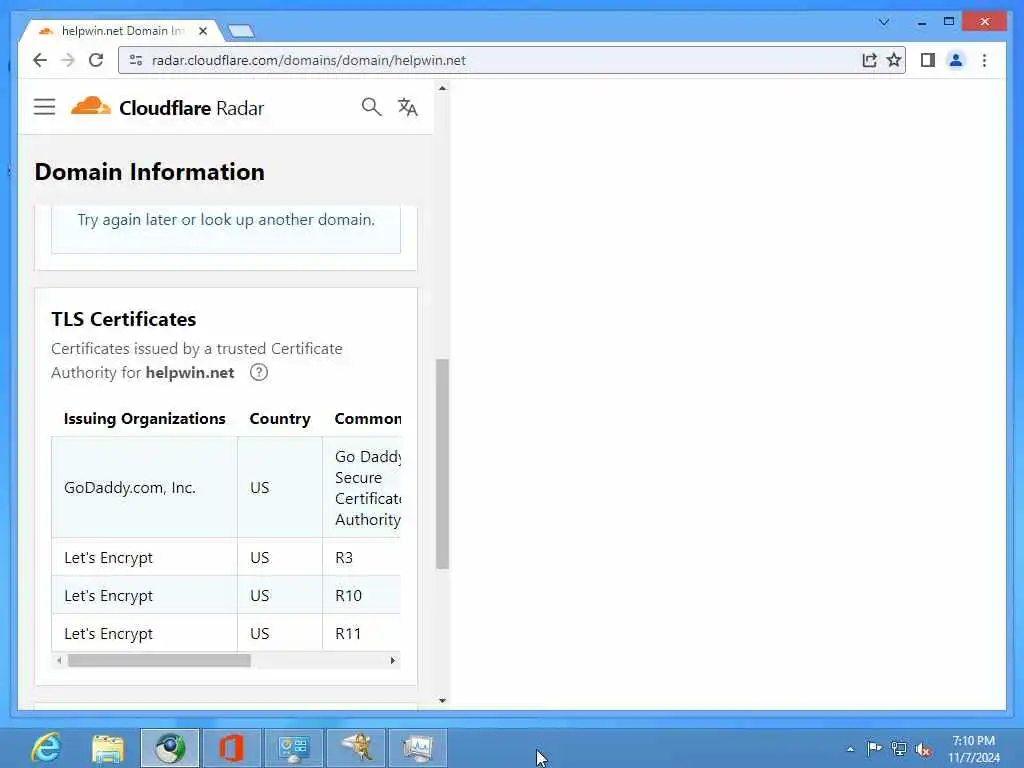Open the Action Center flag icon

pos(874,748)
